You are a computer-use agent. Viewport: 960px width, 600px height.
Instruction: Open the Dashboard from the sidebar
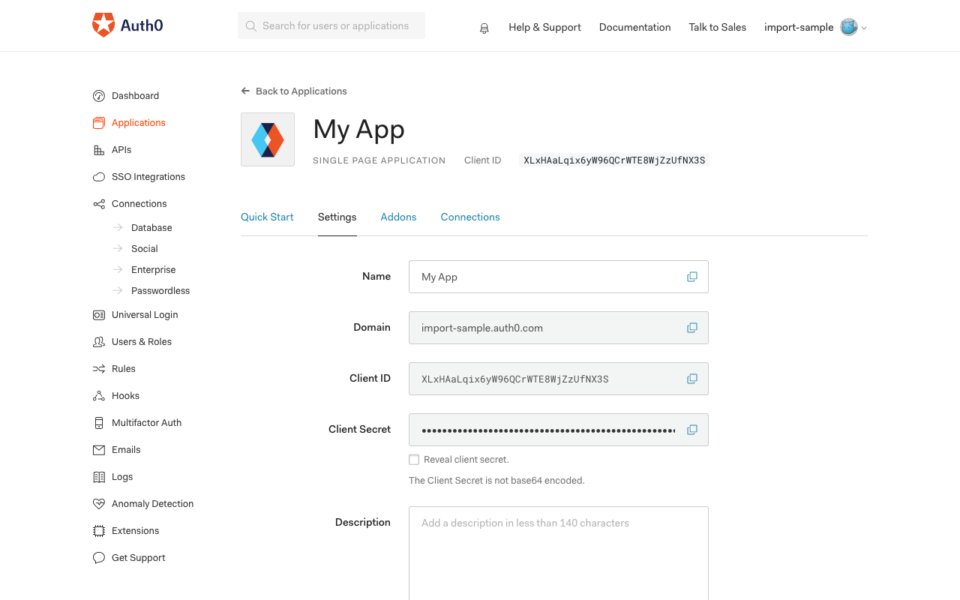tap(98, 95)
